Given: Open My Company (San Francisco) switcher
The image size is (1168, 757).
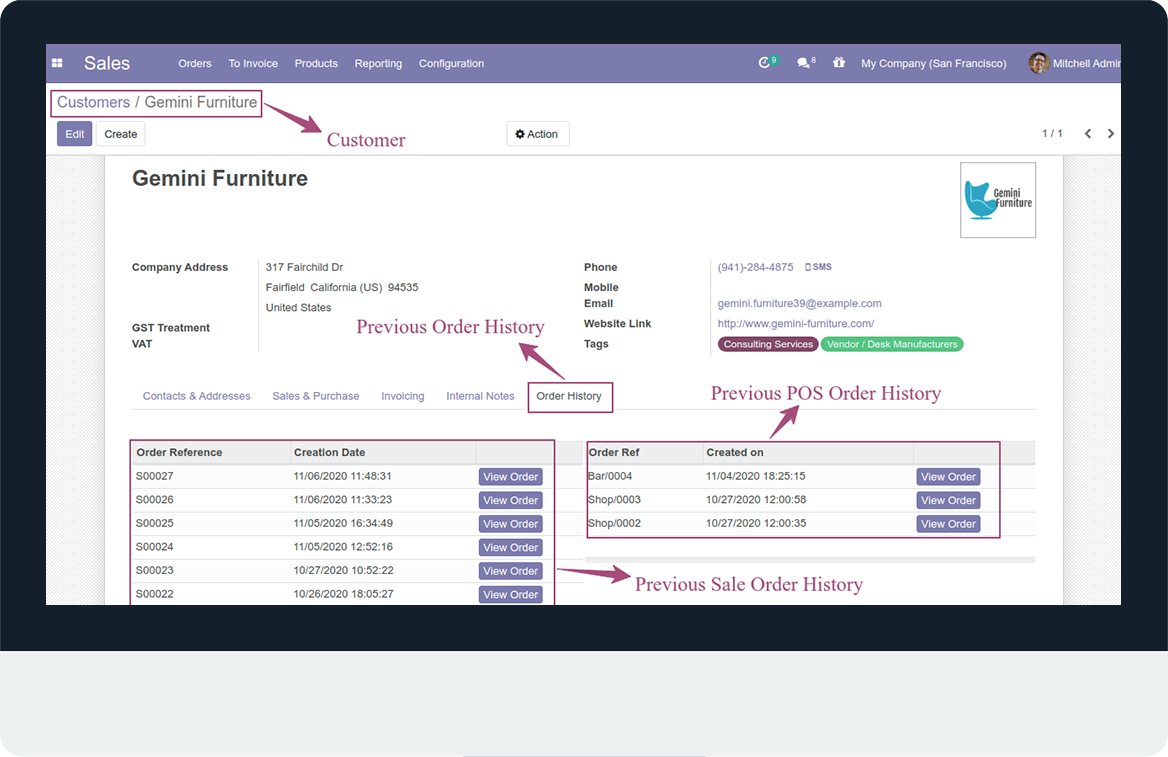Looking at the screenshot, I should tap(933, 63).
